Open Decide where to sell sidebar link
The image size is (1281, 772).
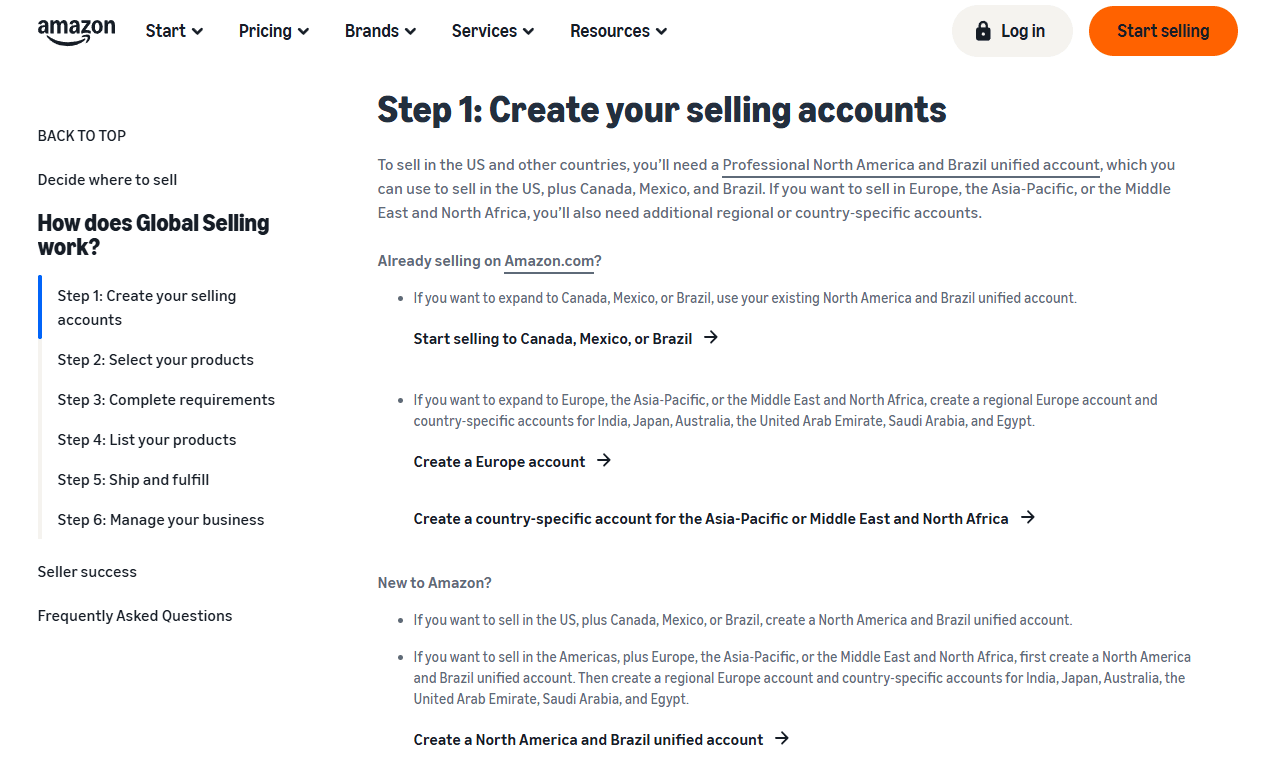[107, 180]
